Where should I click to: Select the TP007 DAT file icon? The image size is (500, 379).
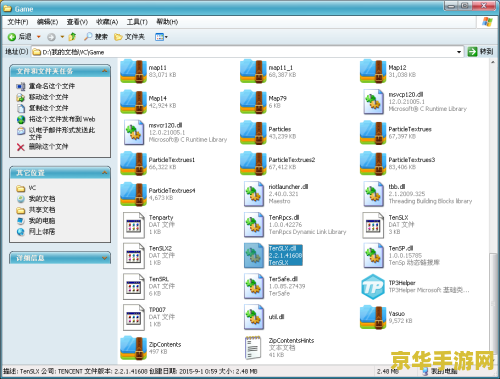coord(134,317)
